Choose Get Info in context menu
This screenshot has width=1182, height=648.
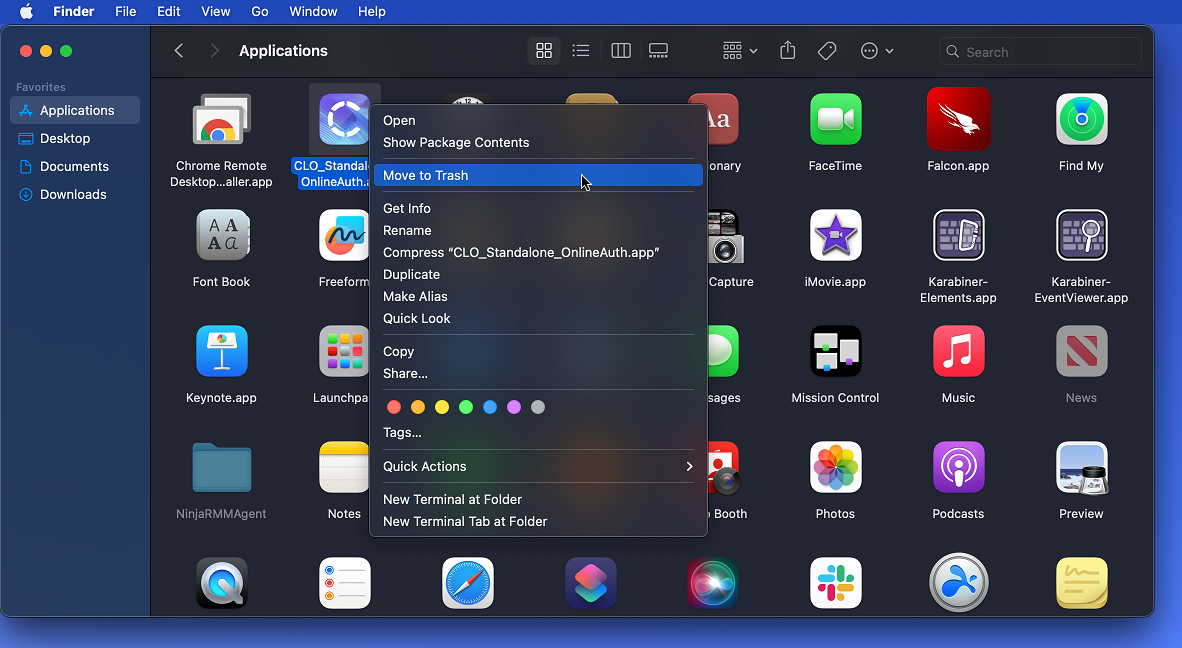538,209
